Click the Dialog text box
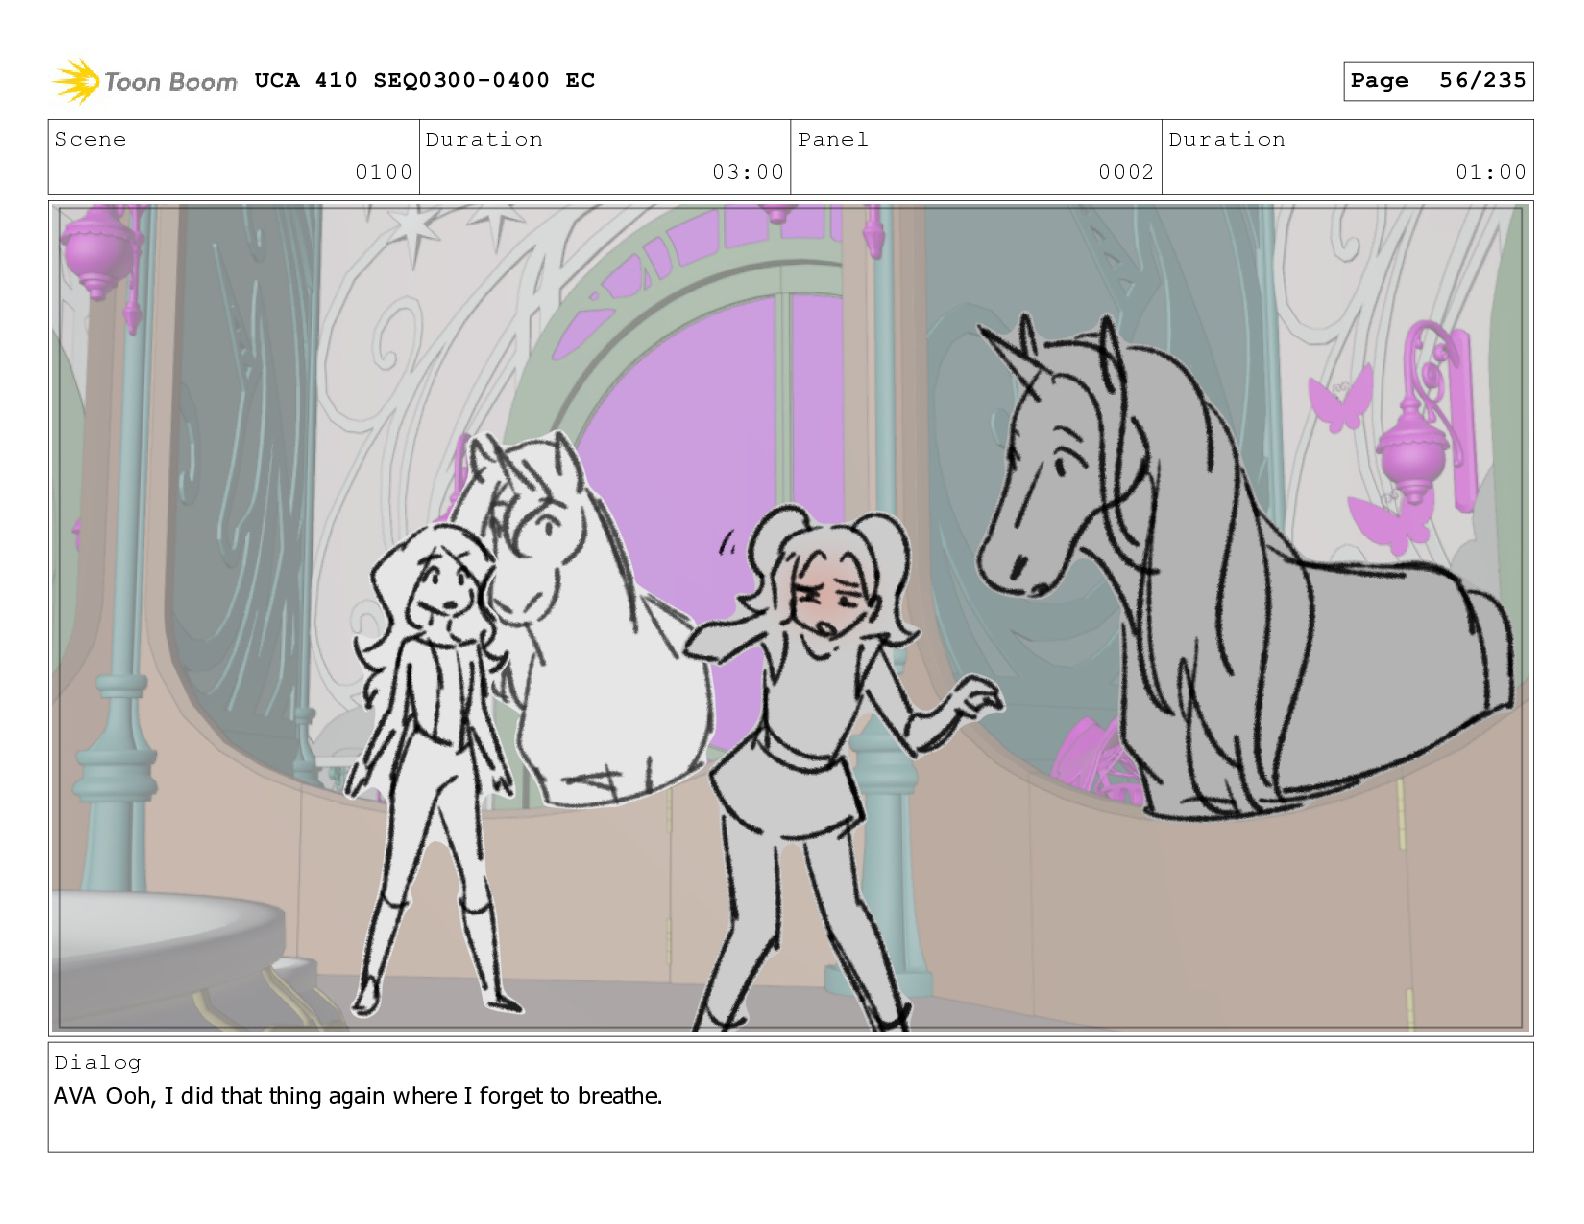The width and height of the screenshot is (1584, 1224). [791, 1097]
